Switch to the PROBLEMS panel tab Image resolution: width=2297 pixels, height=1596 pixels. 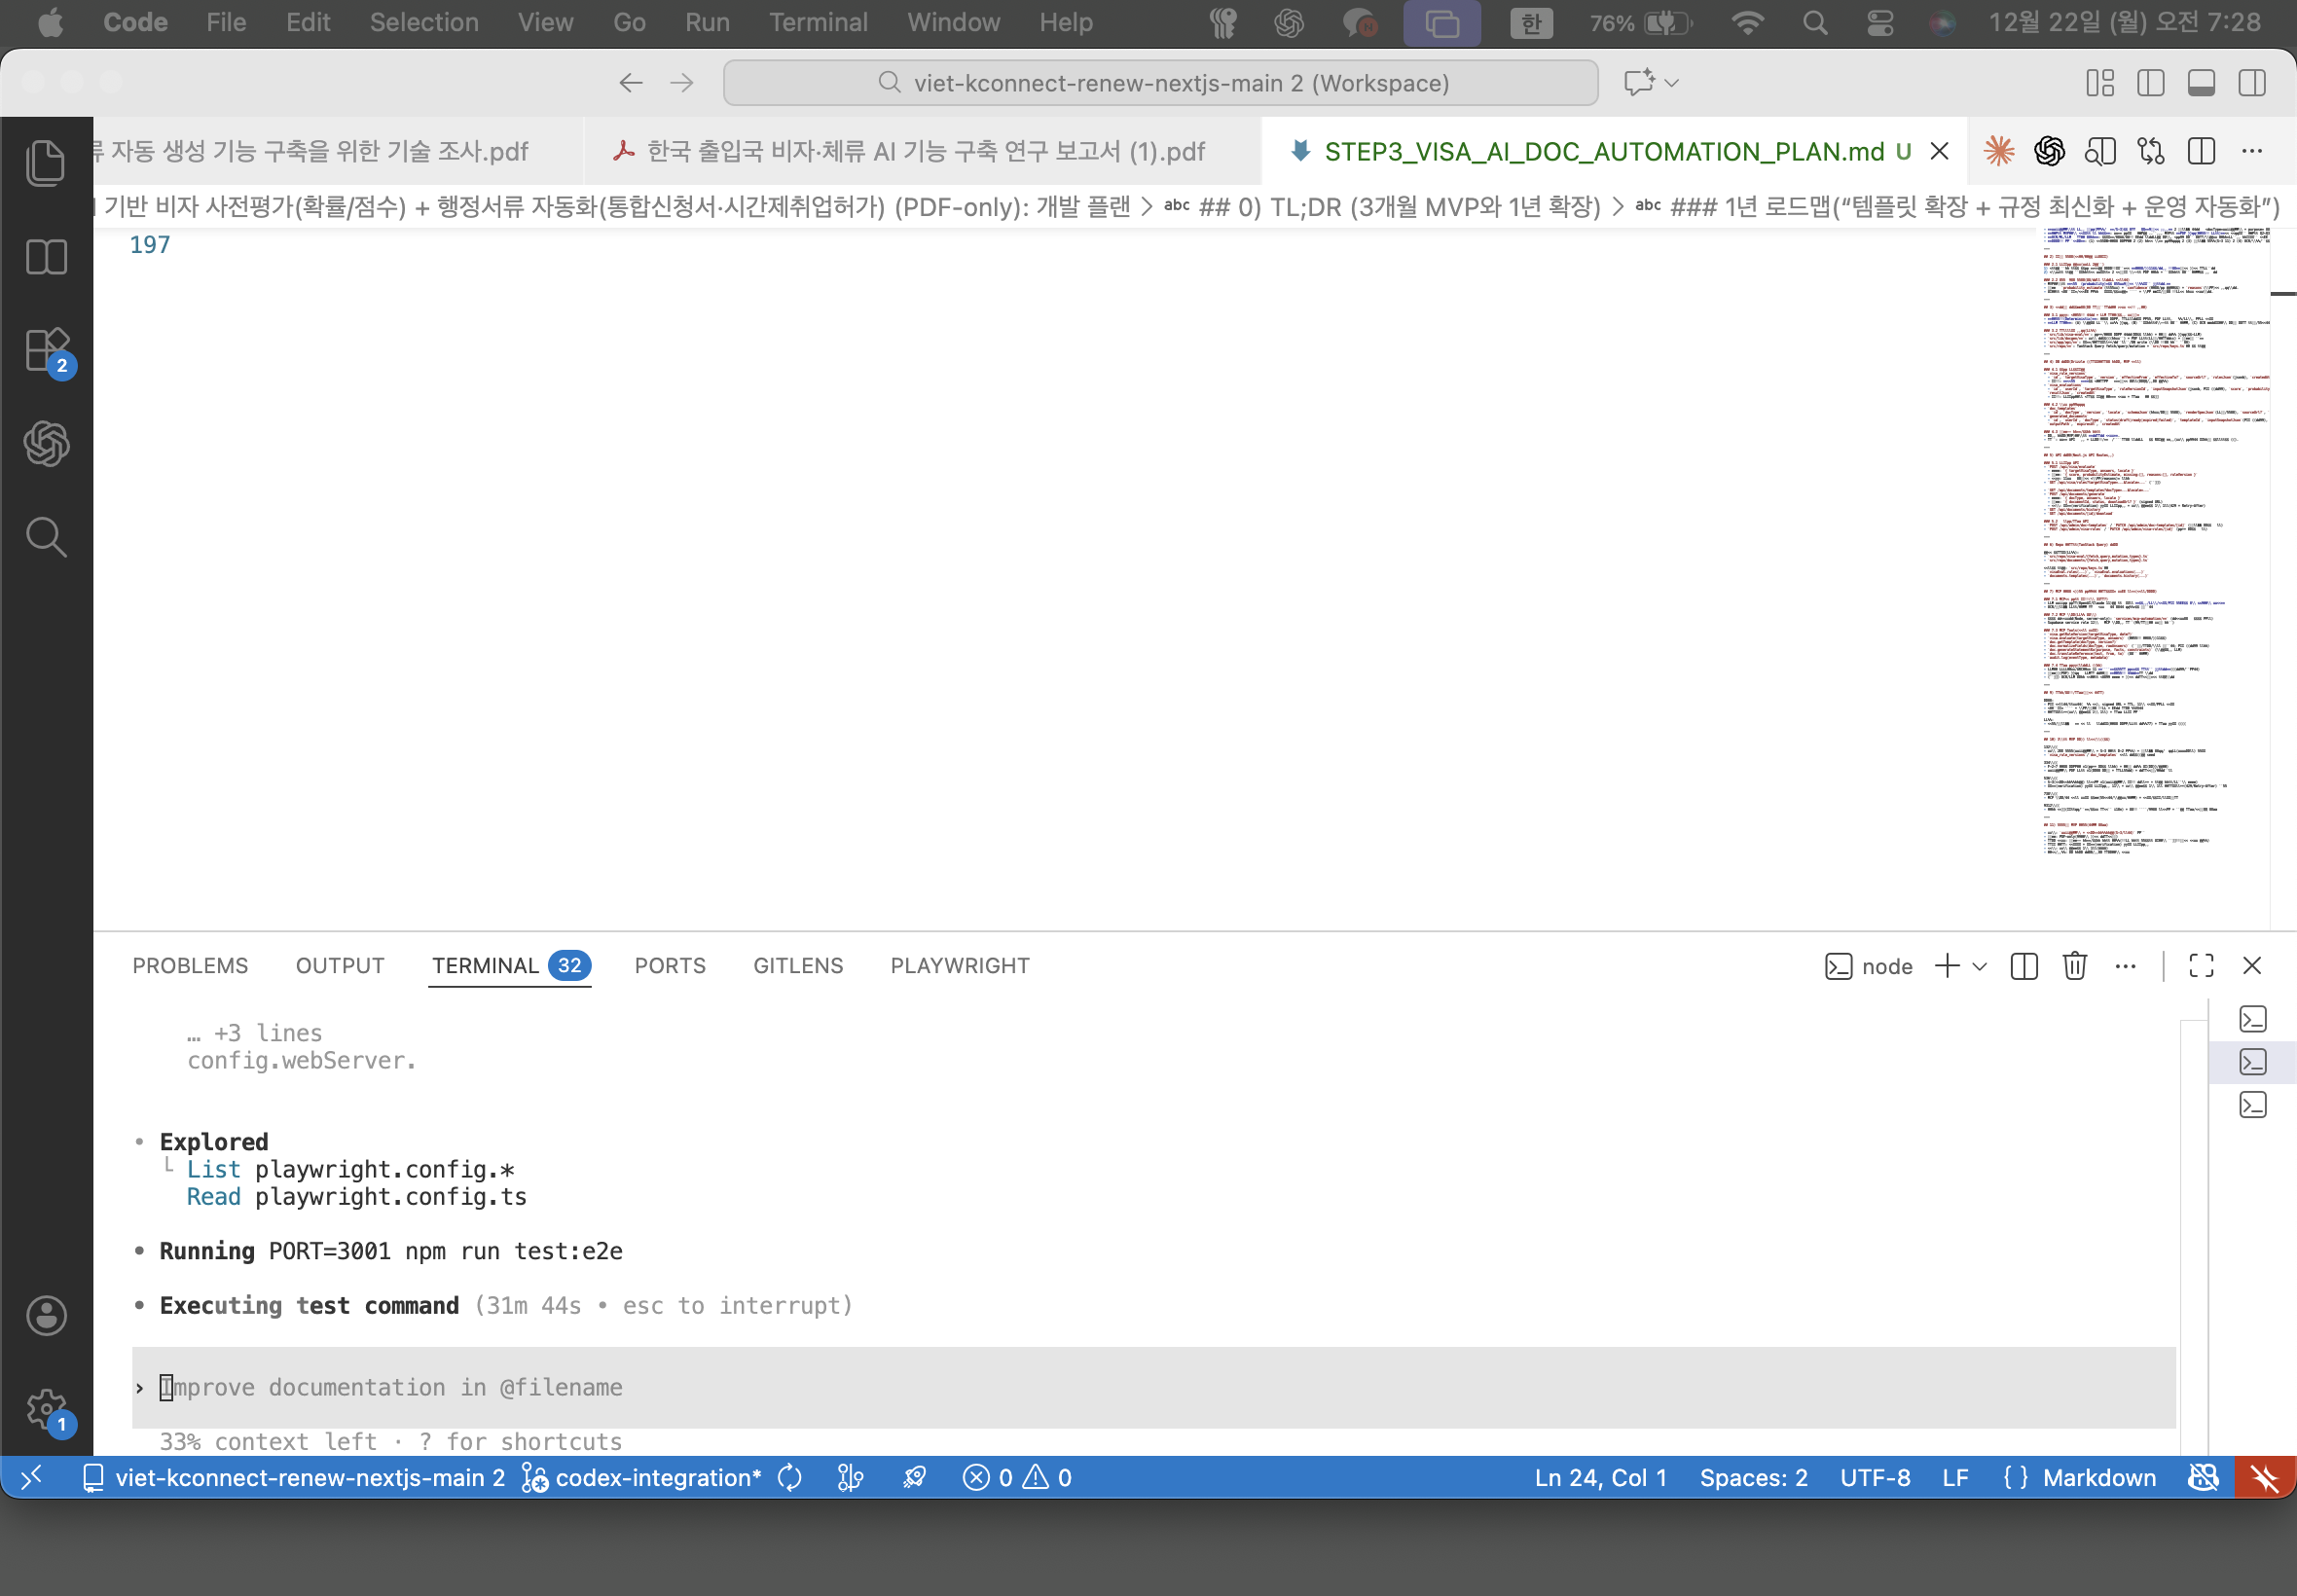click(x=190, y=966)
